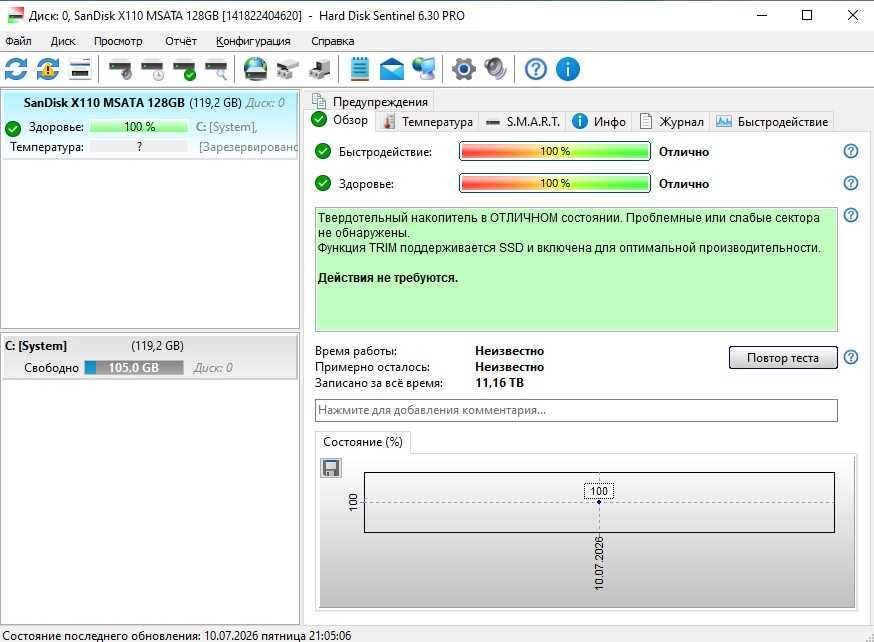874x642 pixels.
Task: Click the refresh disk information toolbar icon
Action: click(16, 69)
